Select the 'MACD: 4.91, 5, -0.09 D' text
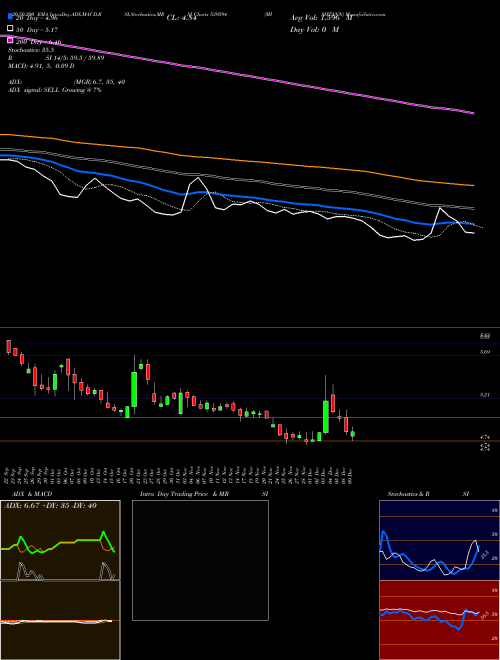500x660 pixels. (41, 66)
